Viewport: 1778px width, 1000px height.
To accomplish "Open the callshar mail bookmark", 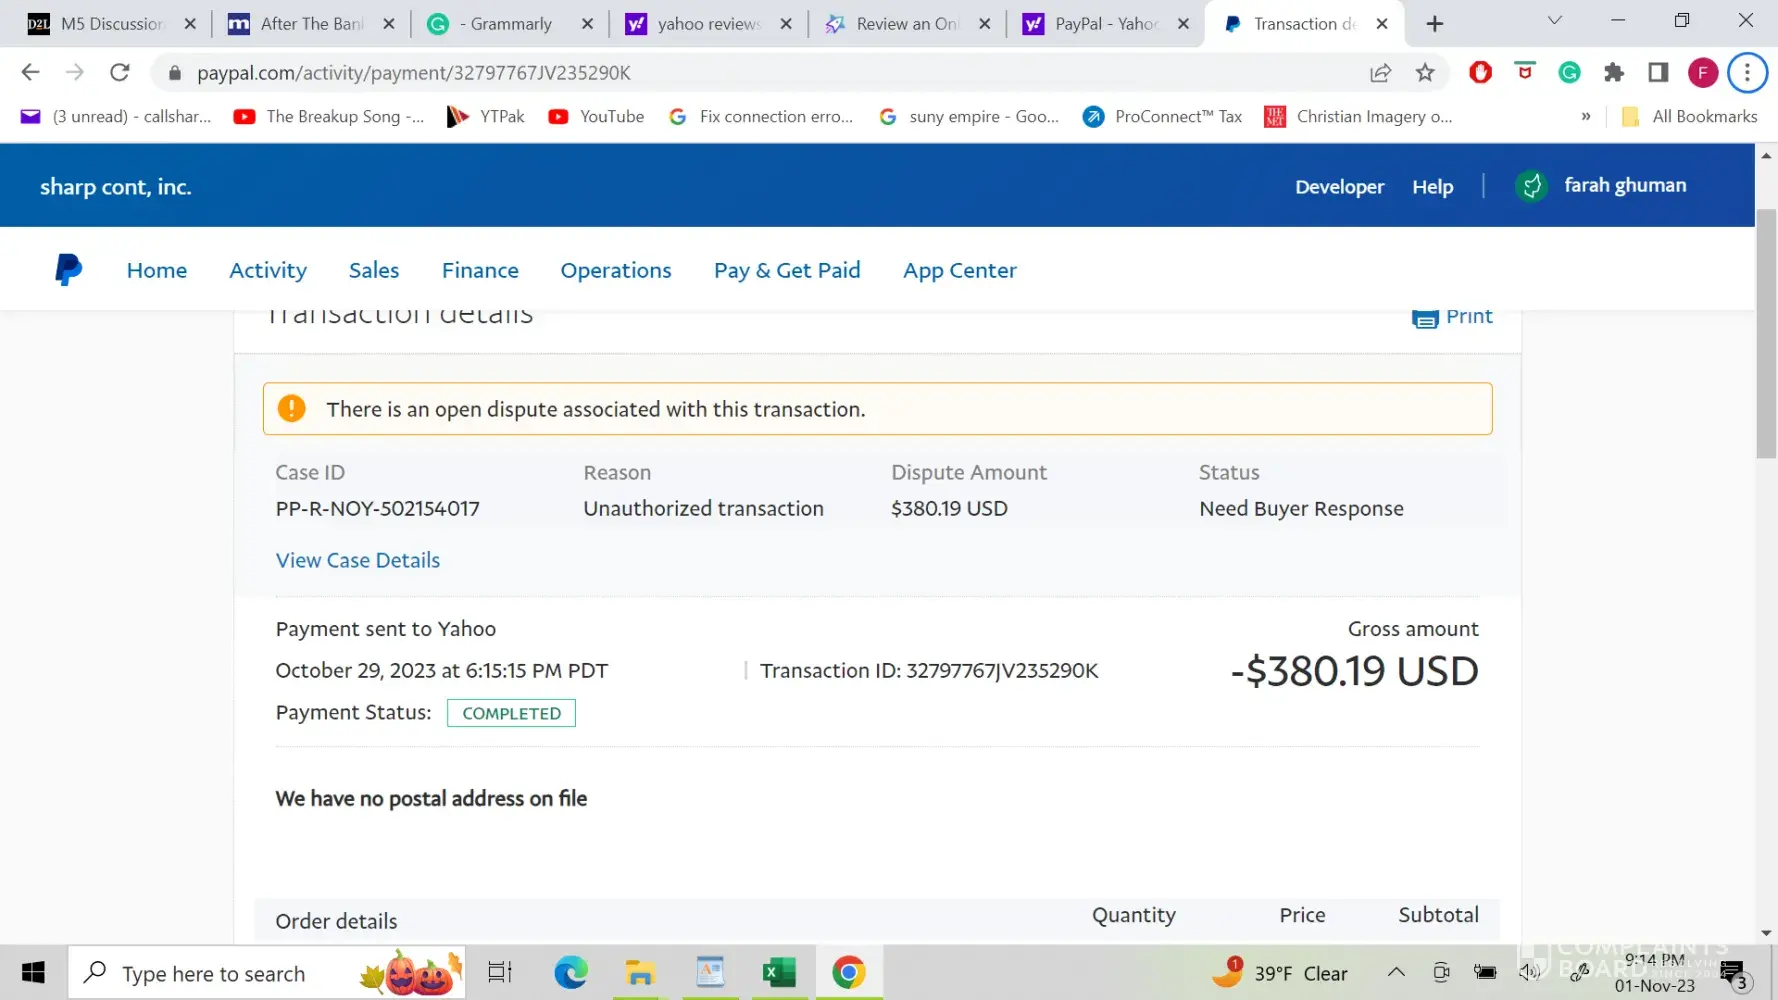I will (x=116, y=117).
